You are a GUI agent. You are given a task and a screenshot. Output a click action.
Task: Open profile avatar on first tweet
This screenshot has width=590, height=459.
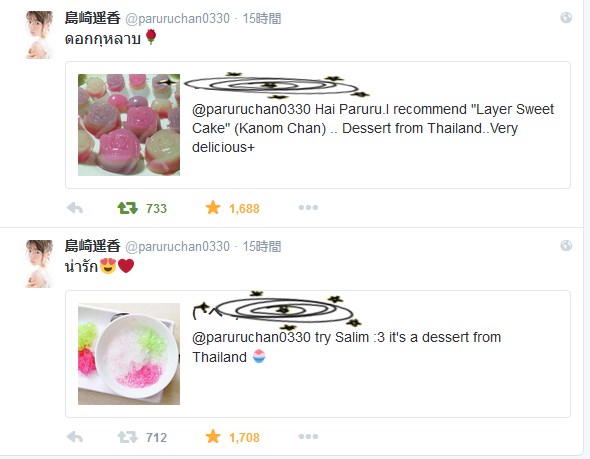coord(39,35)
